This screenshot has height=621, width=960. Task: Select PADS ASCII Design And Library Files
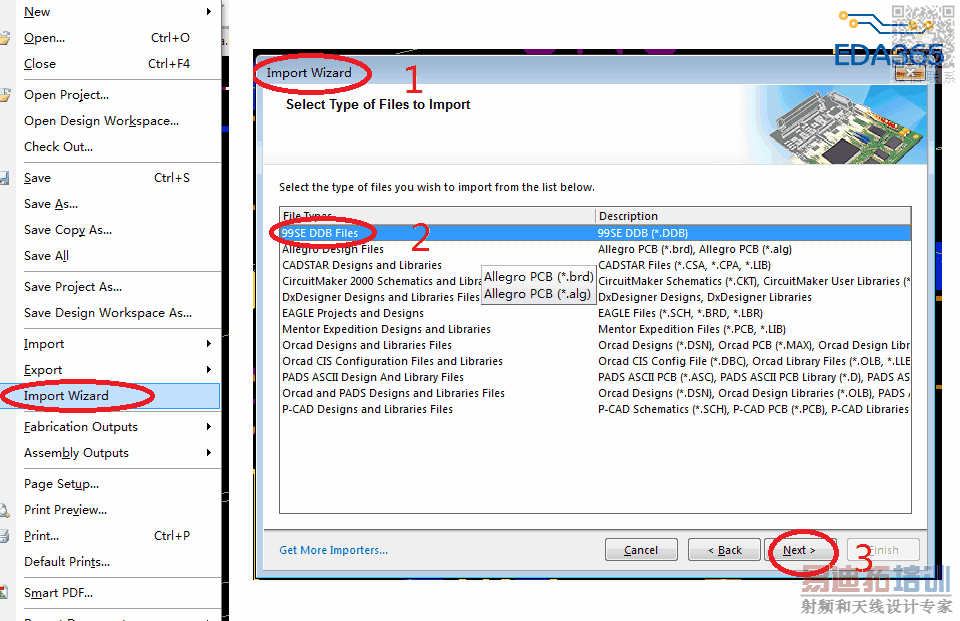595,377
